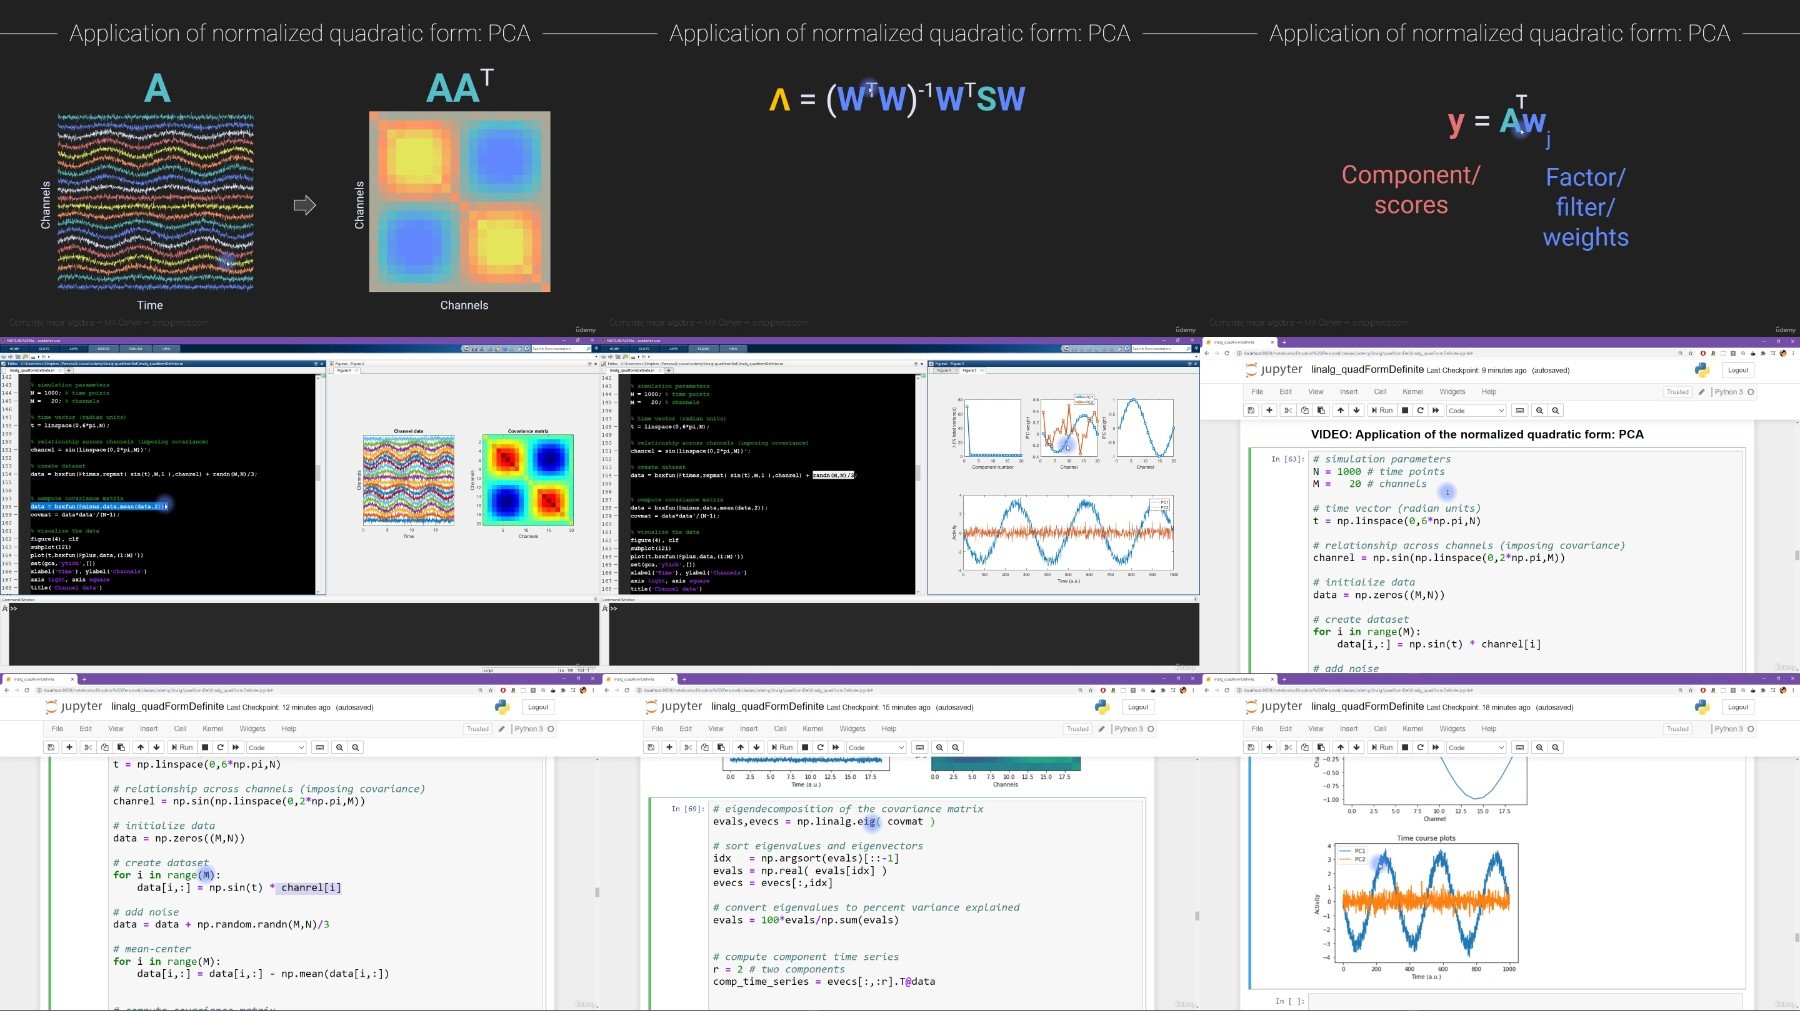Open Insert menu in 15-minutes-ago notebook
1800x1011 pixels.
pyautogui.click(x=749, y=729)
